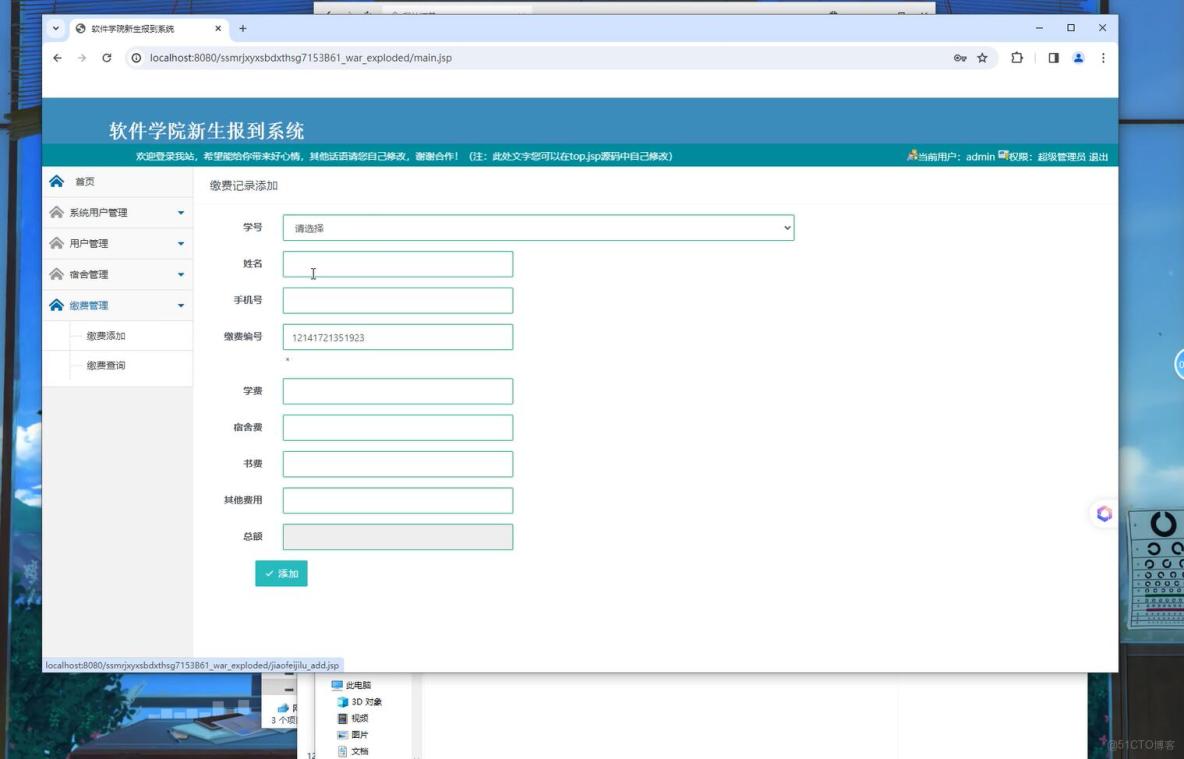Click the blue home icon beside 缴费管理
1184x759 pixels.
click(x=55, y=305)
